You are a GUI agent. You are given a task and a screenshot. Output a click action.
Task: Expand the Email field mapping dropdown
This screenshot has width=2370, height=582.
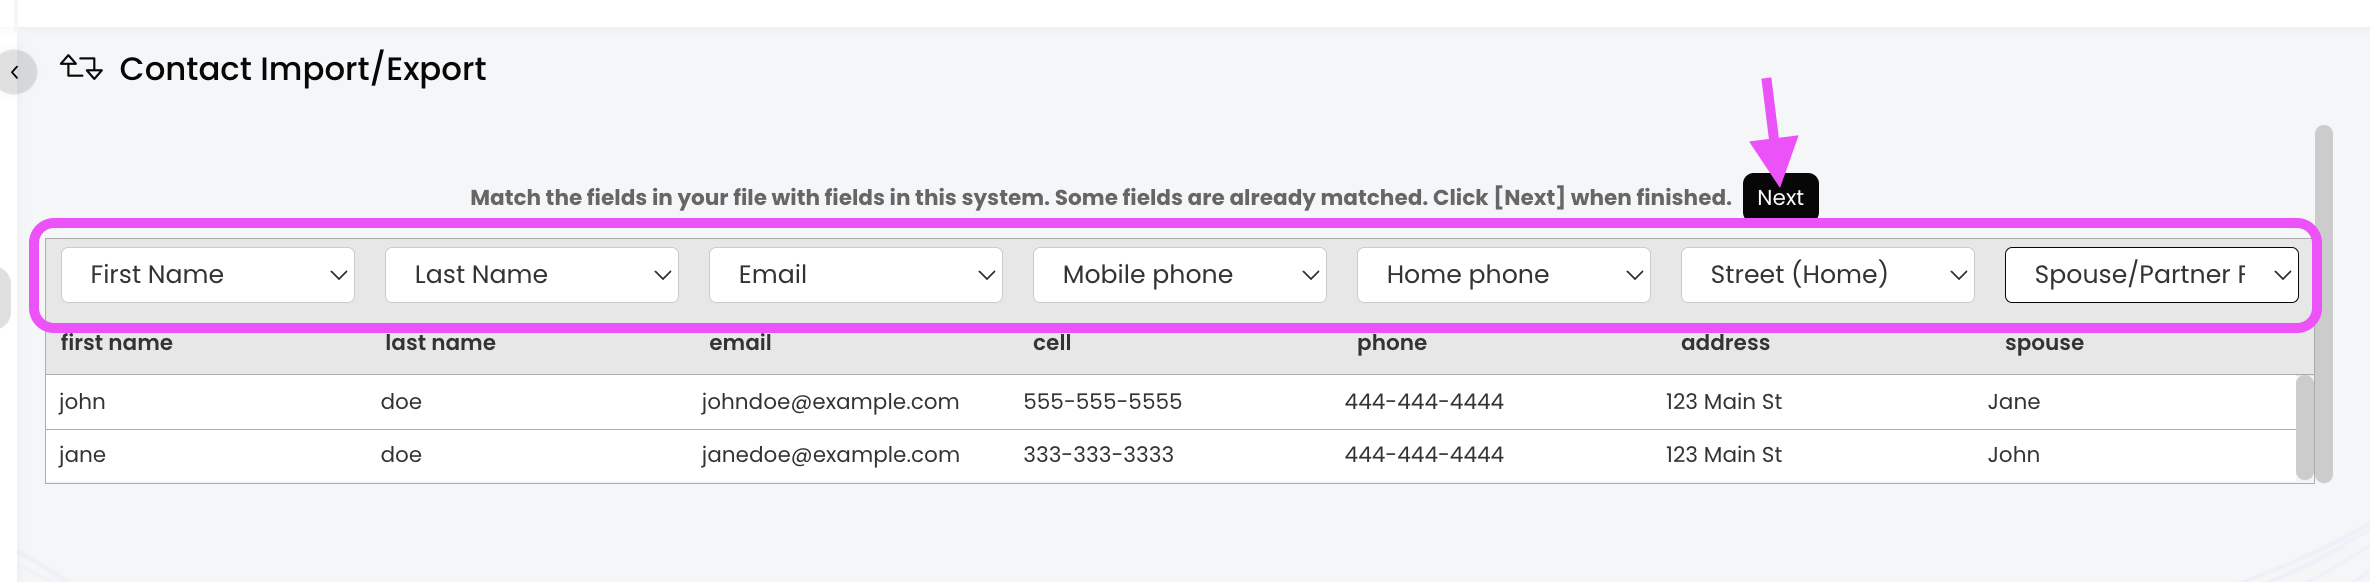pos(856,275)
